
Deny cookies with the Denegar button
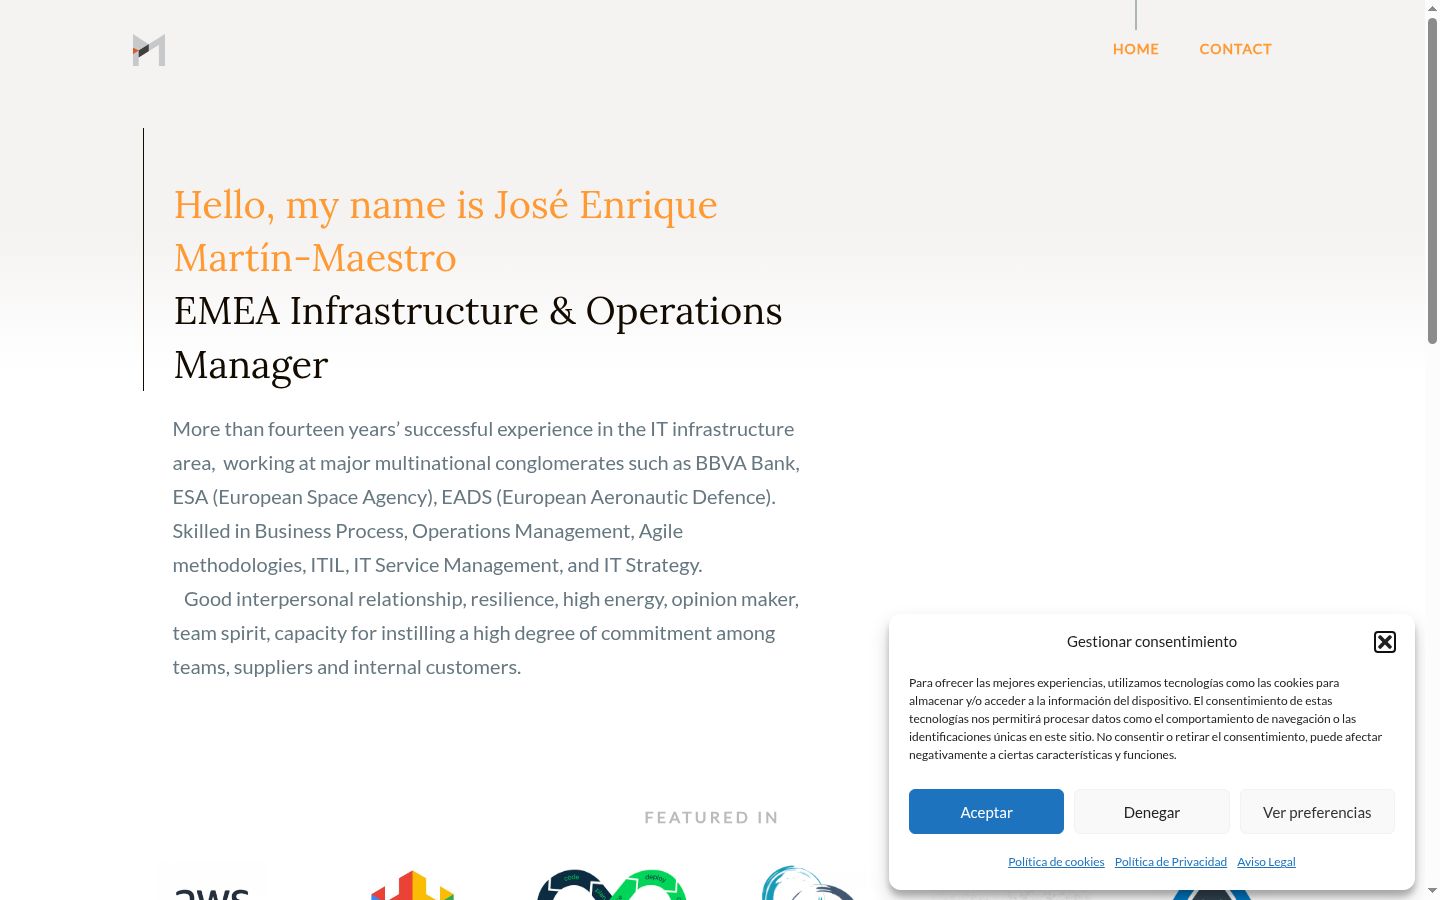[1152, 812]
